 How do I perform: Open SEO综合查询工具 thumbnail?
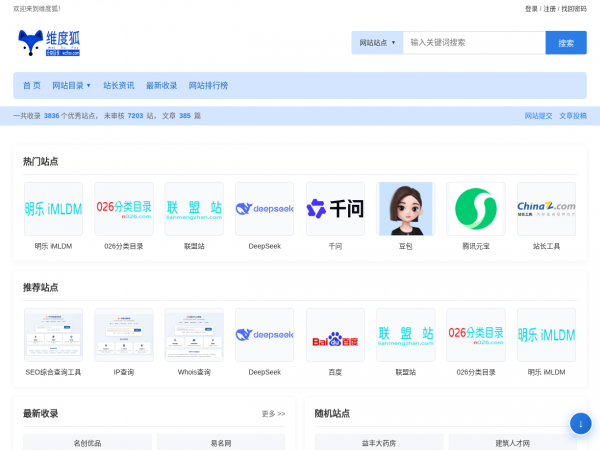(54, 335)
